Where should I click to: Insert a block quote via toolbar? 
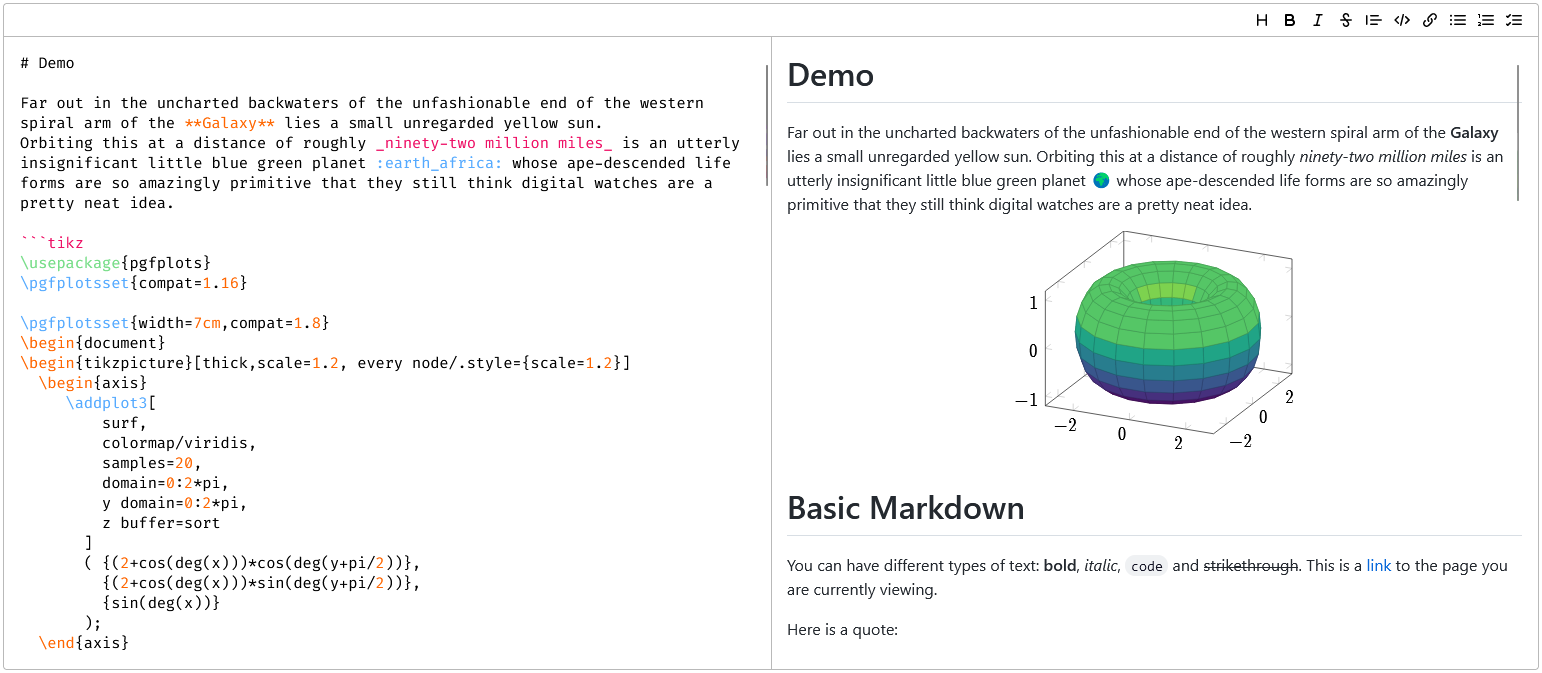1374,20
